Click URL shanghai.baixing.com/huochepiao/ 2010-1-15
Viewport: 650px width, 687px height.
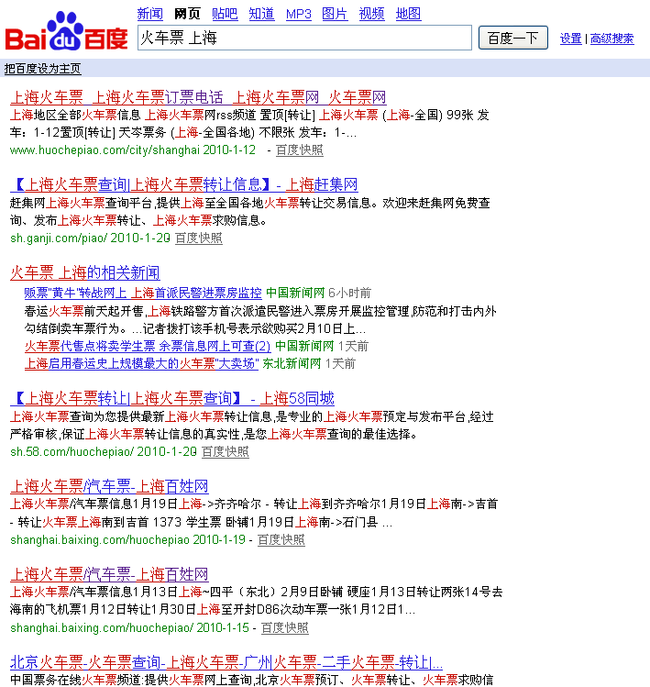(129, 628)
